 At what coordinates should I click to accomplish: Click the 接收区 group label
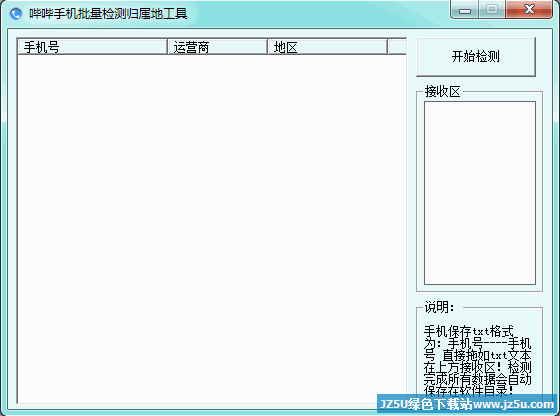442,92
